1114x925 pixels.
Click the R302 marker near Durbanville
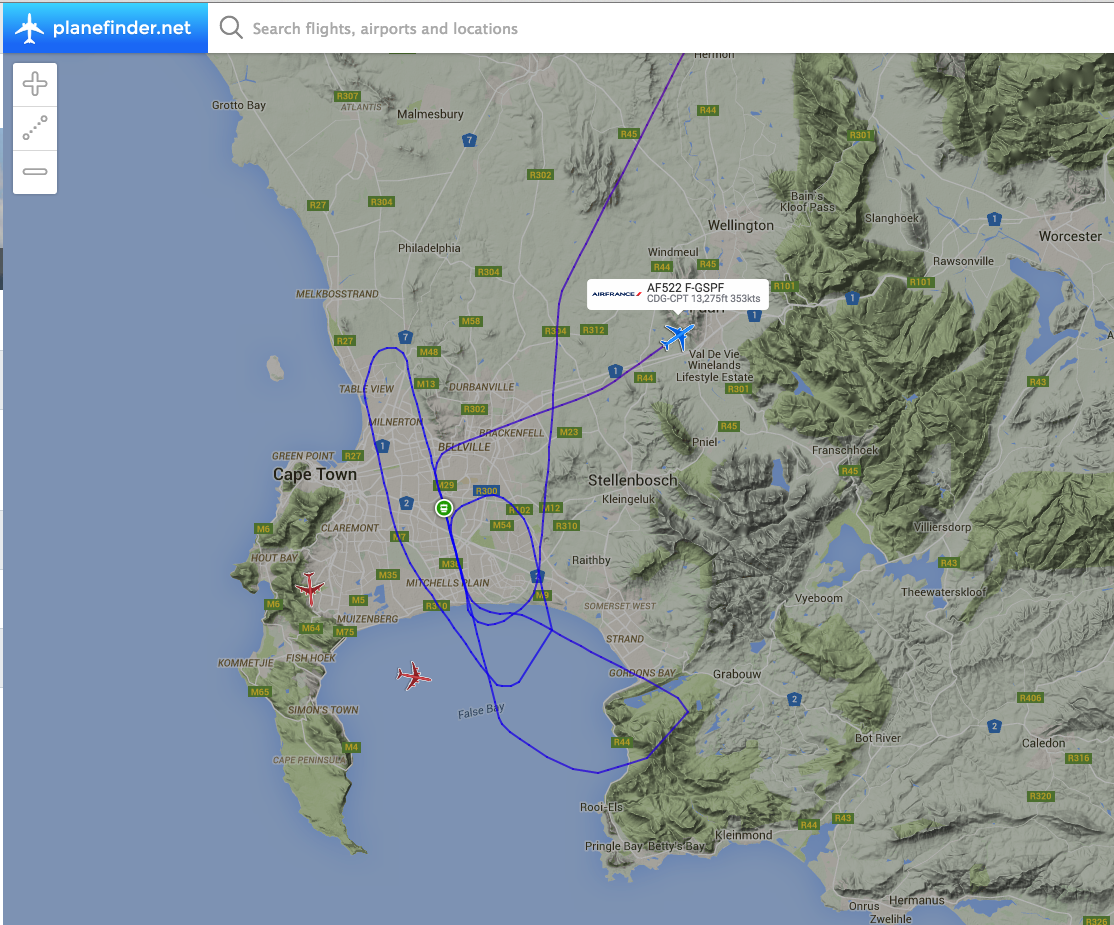click(x=473, y=408)
